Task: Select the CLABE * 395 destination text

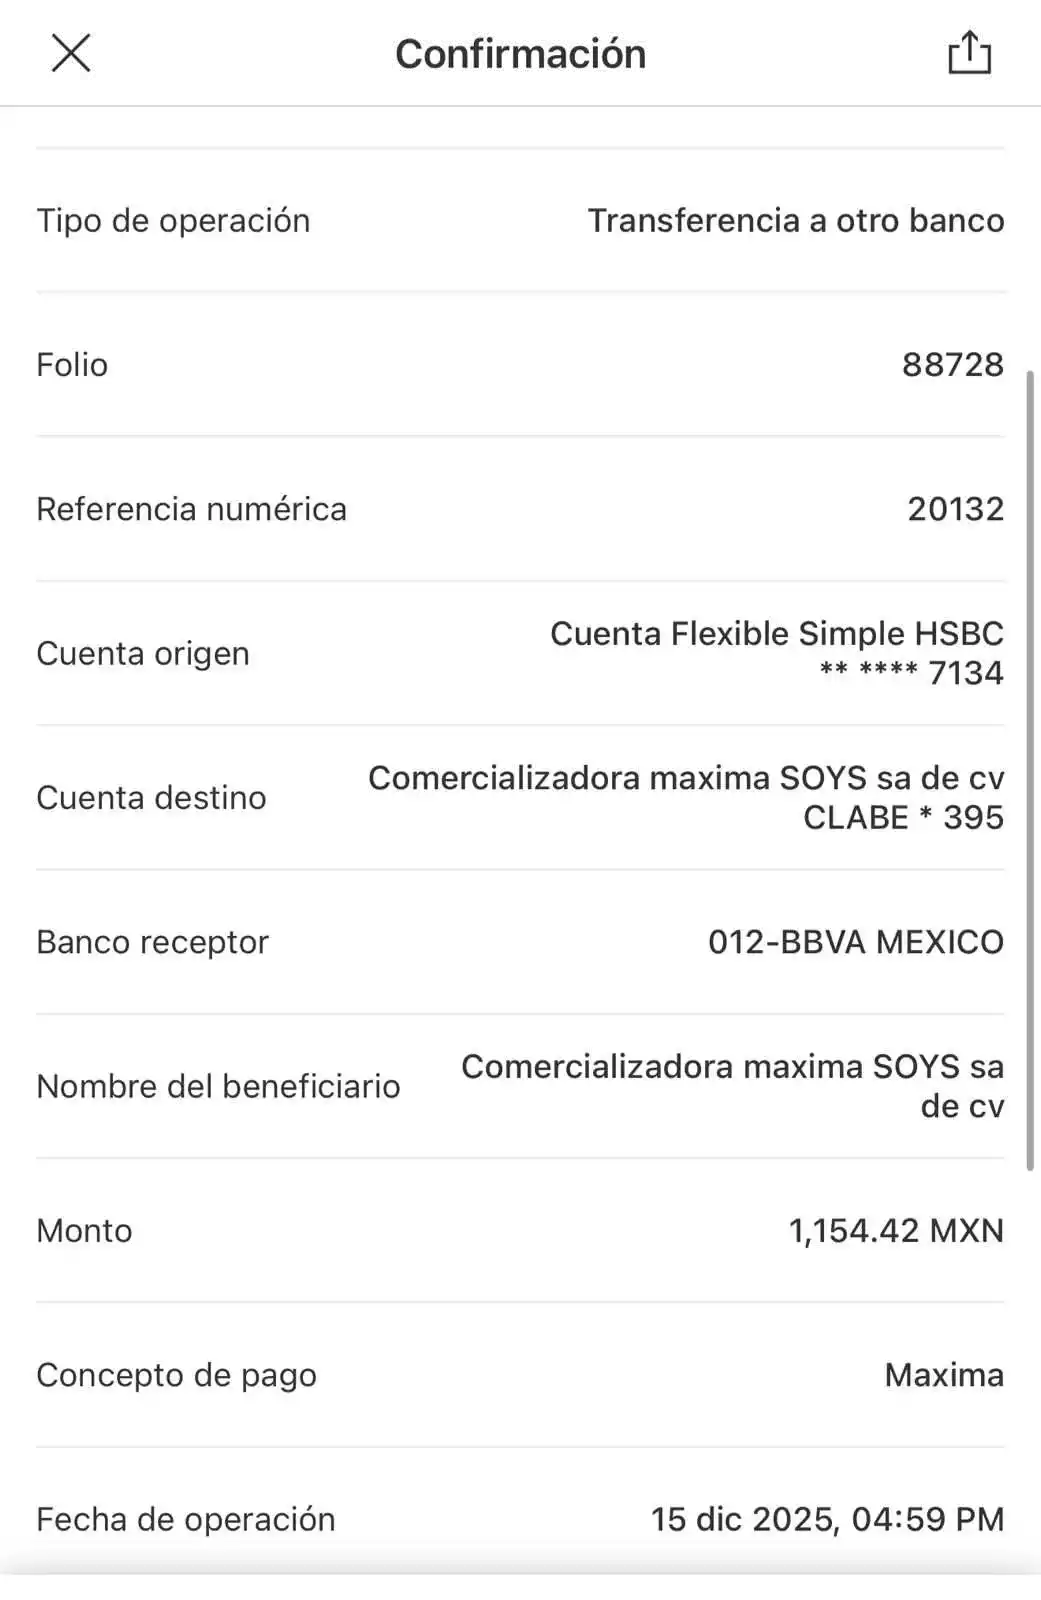Action: pos(903,818)
